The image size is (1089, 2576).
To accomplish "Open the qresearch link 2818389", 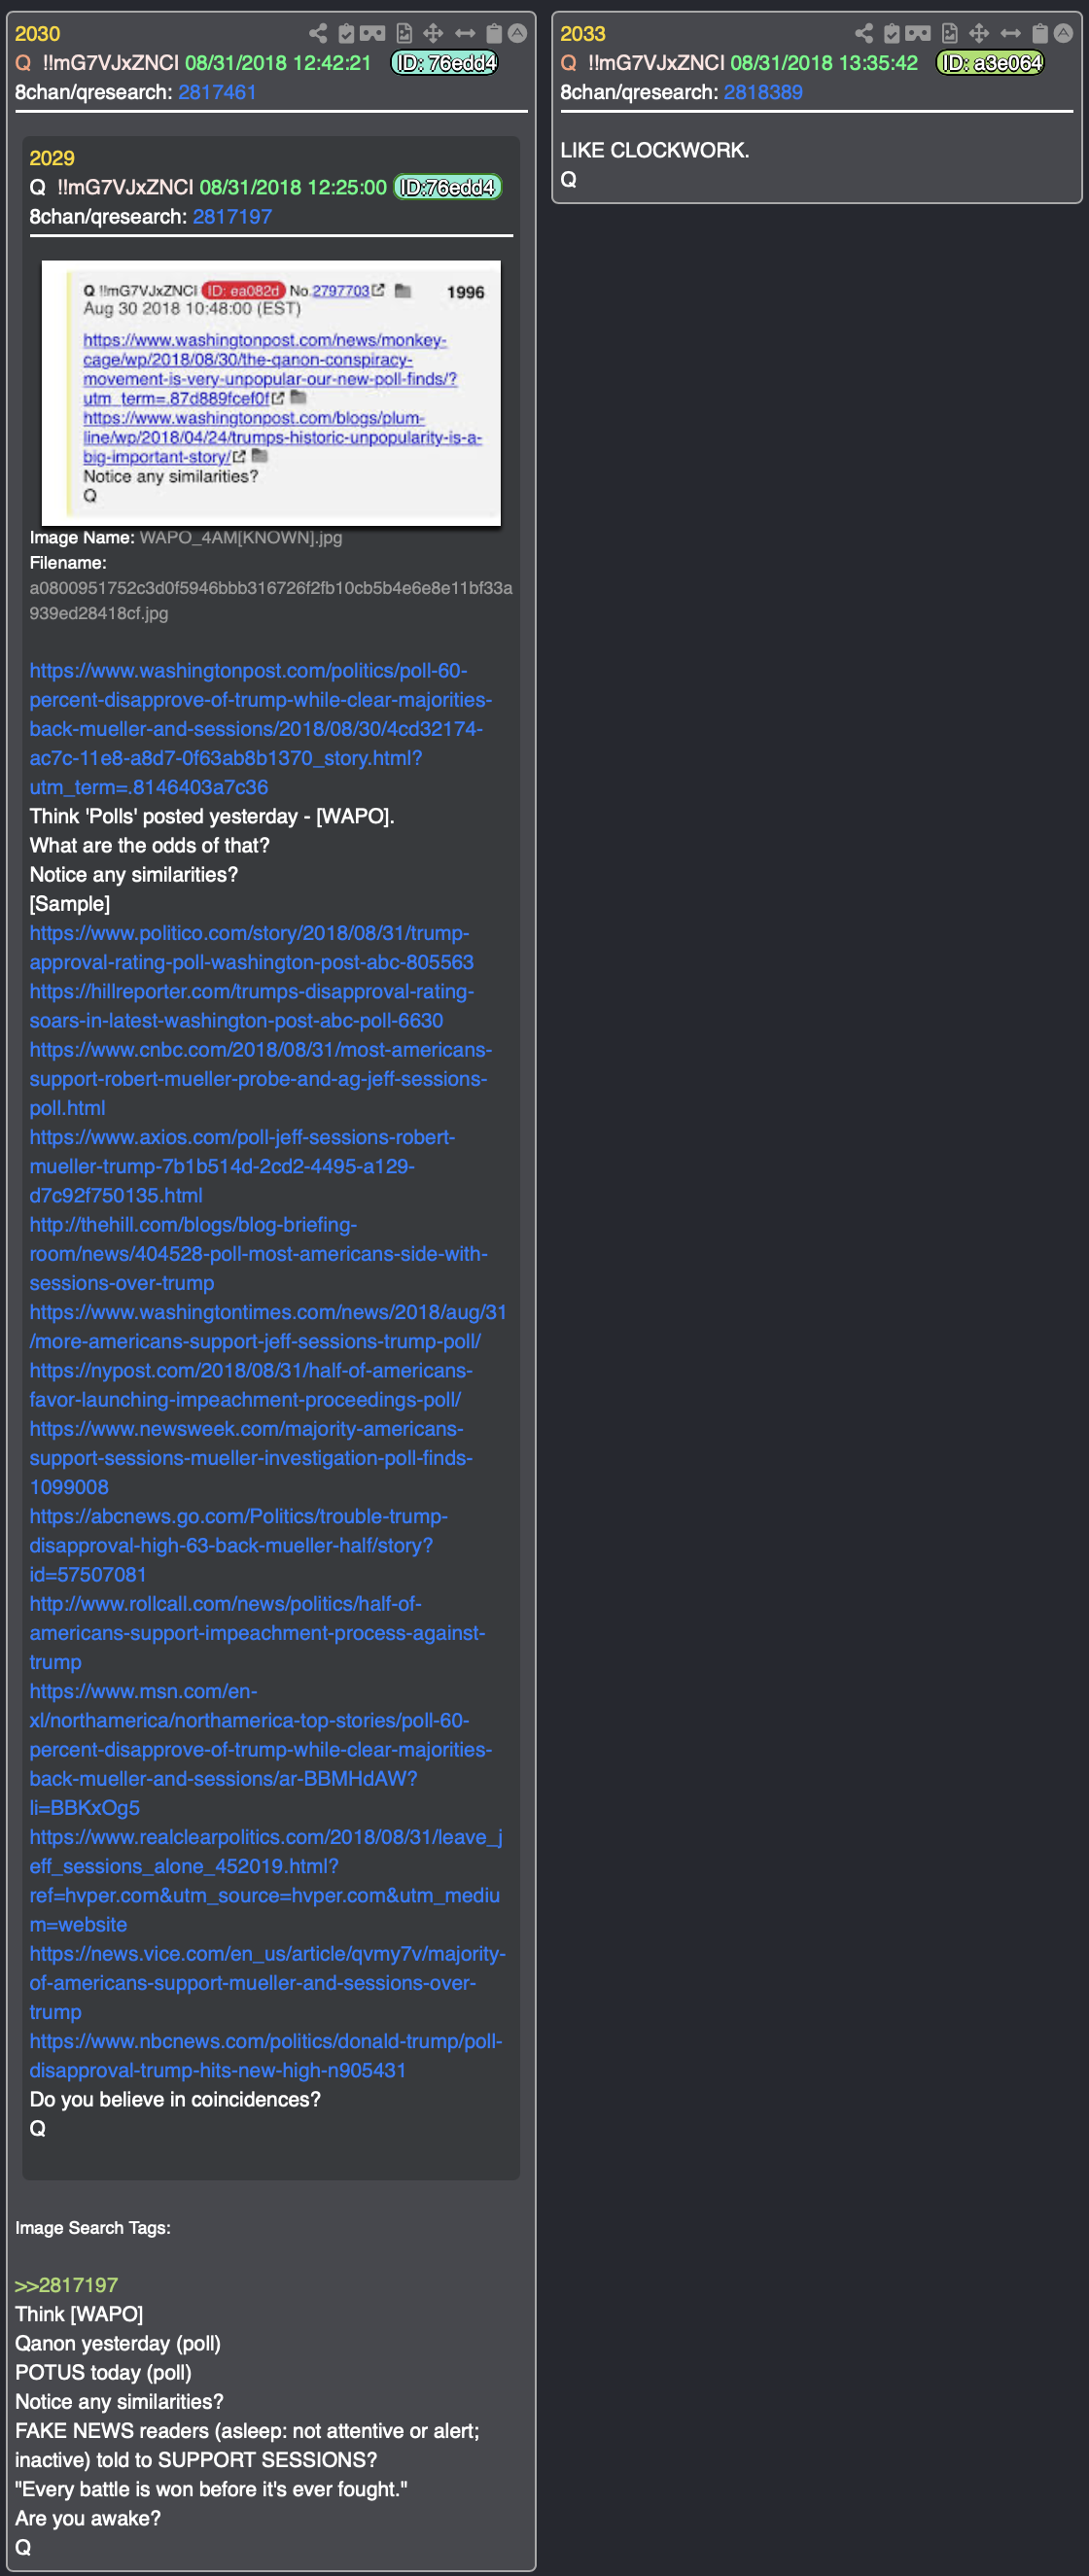I will tap(763, 92).
